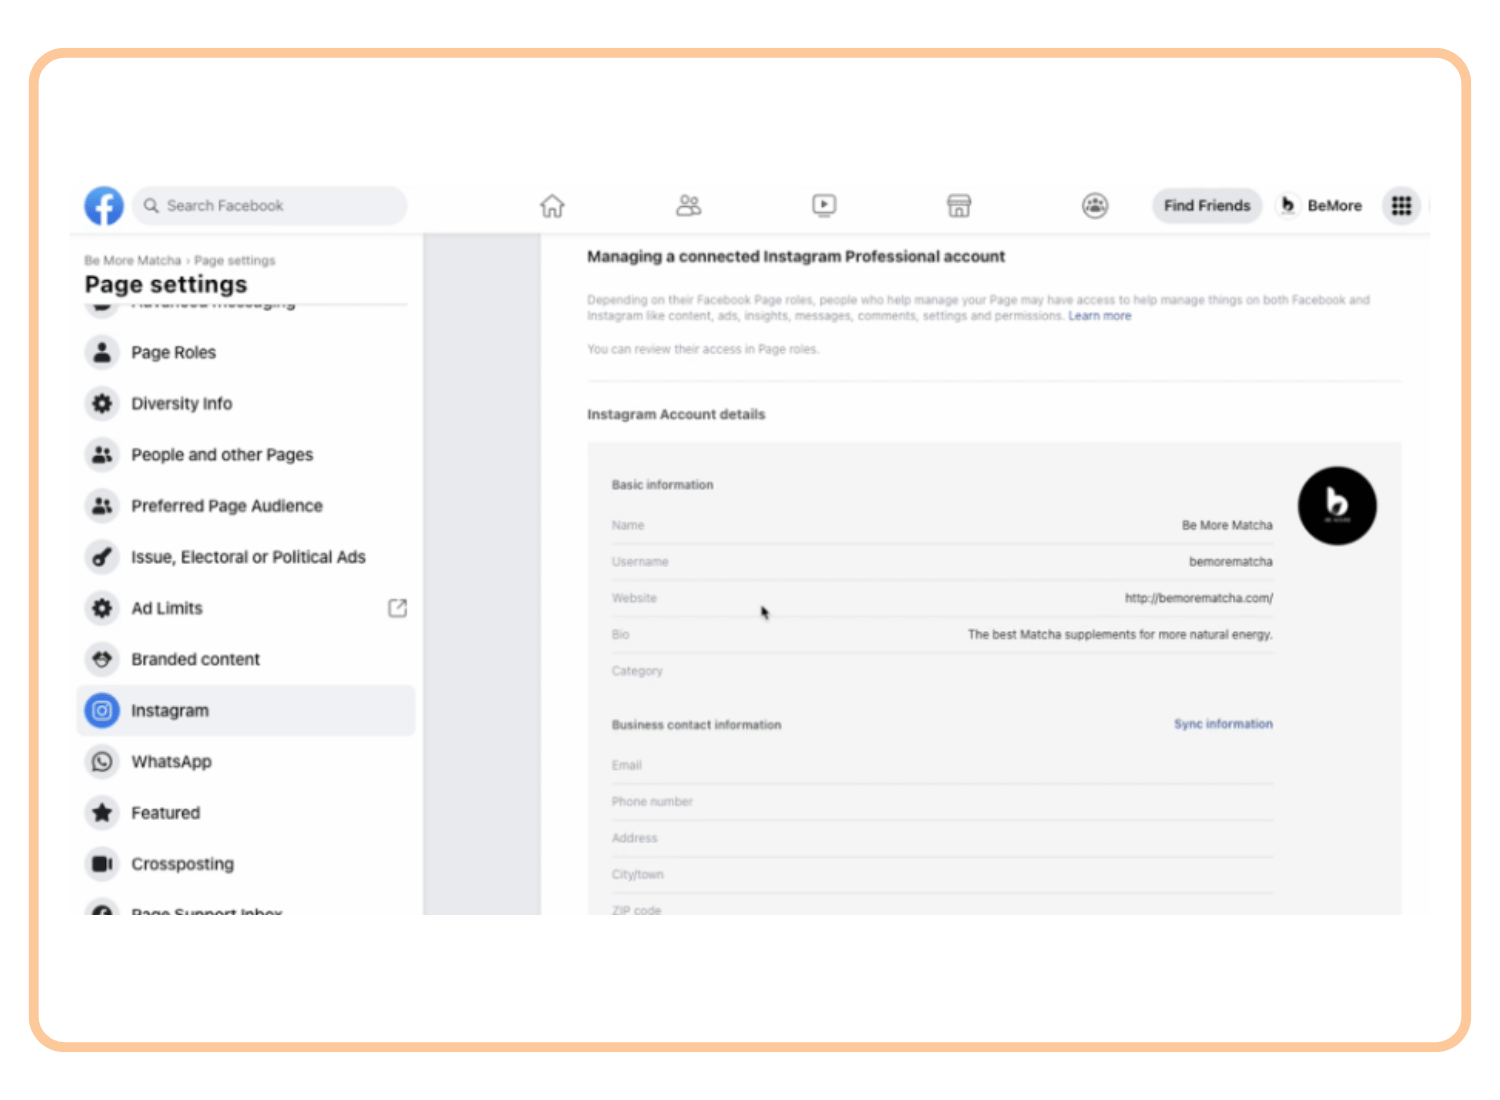Click the bio text about Matcha supplements
Viewport: 1500px width, 1100px height.
pos(1120,635)
